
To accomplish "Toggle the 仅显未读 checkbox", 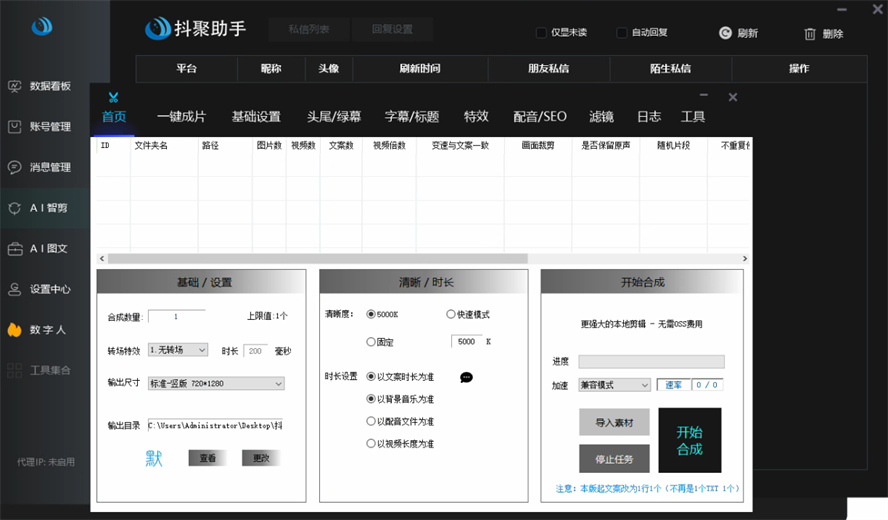I will pyautogui.click(x=541, y=33).
